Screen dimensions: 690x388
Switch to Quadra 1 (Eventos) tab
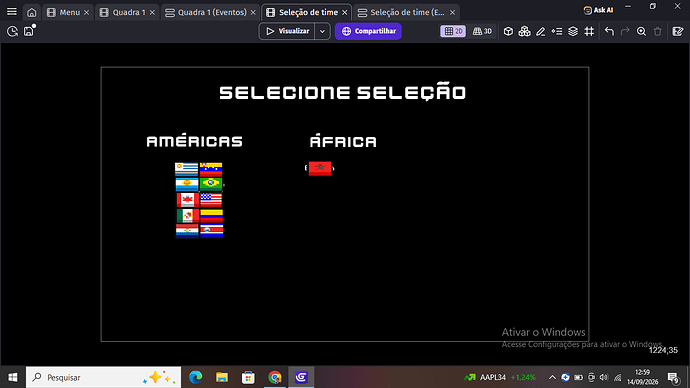click(x=206, y=12)
